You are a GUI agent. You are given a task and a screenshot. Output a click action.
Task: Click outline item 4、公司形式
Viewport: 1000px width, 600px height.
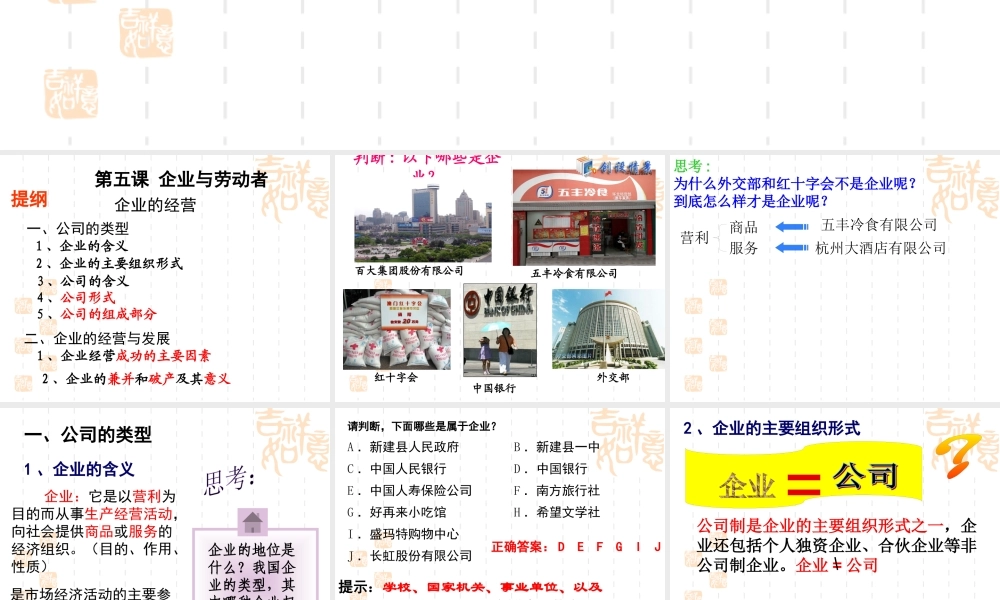(x=76, y=297)
